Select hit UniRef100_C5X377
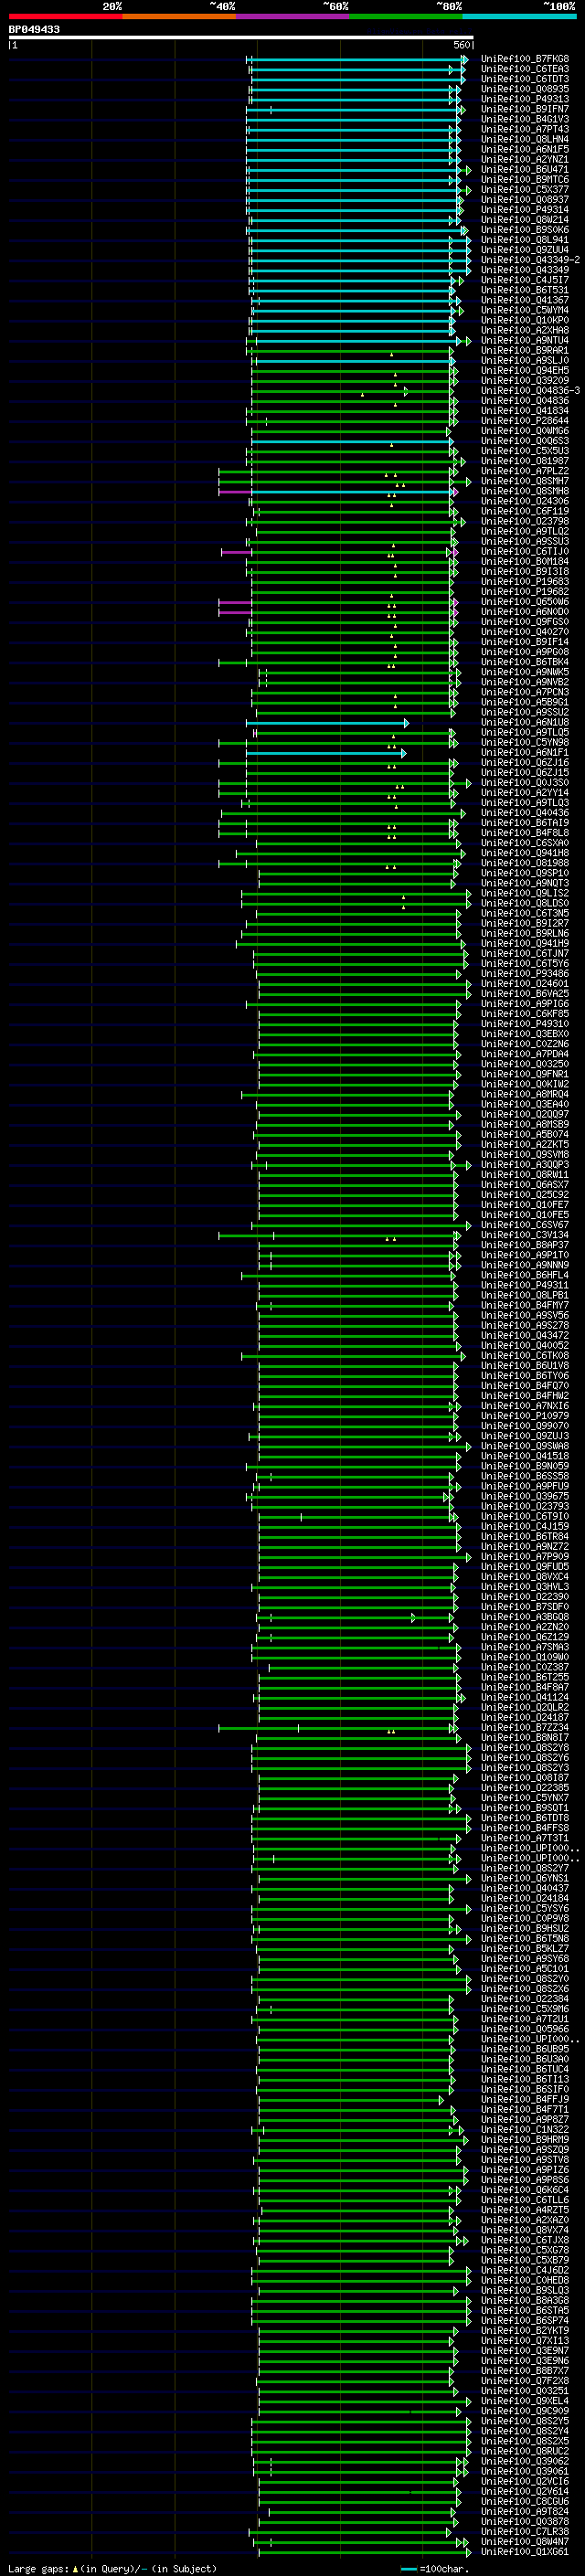Screen dimensions: 585x2576 [525, 190]
